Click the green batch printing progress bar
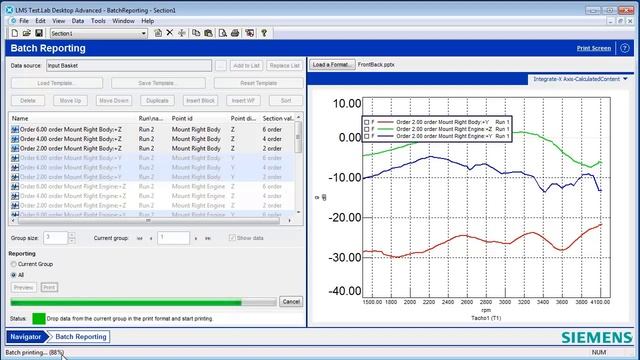Viewport: 640px width, 360px height. (143, 302)
